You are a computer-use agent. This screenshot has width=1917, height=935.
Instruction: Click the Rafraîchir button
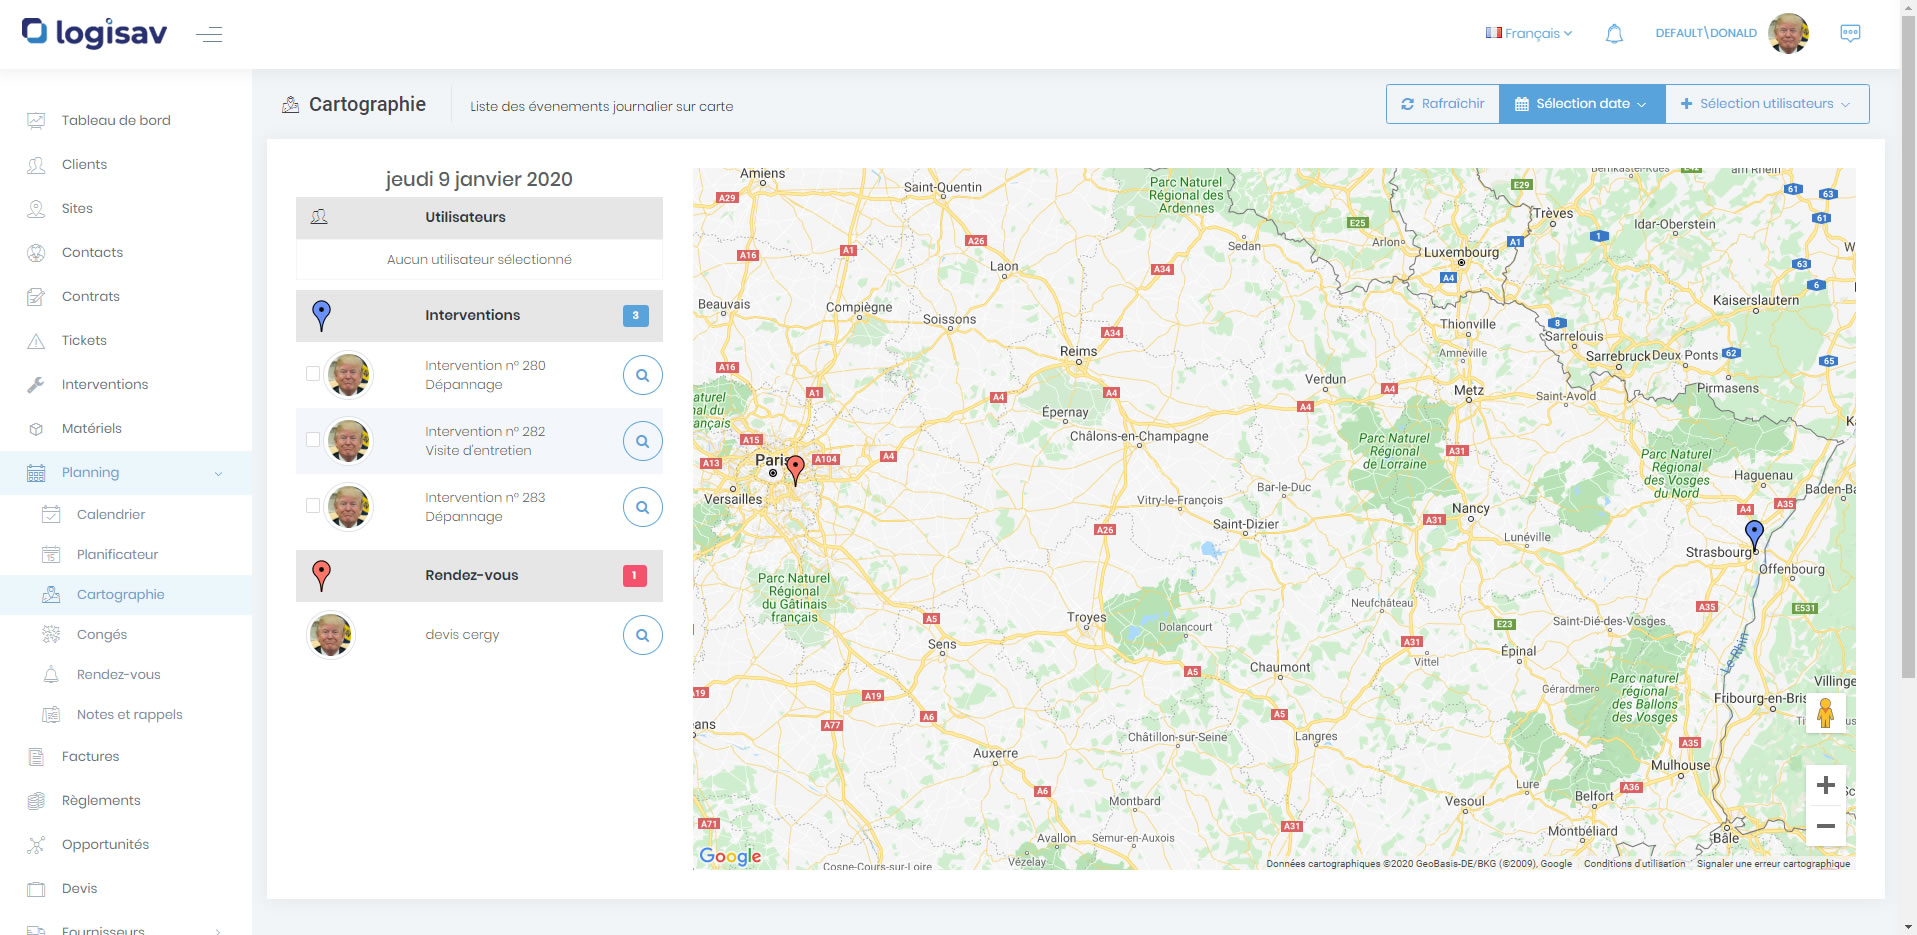(x=1443, y=104)
